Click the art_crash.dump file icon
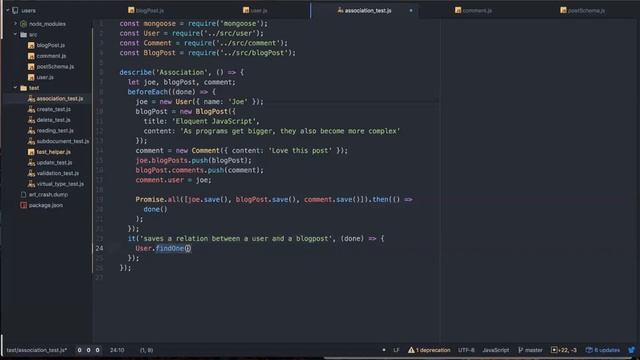This screenshot has width=640, height=360. (24, 195)
